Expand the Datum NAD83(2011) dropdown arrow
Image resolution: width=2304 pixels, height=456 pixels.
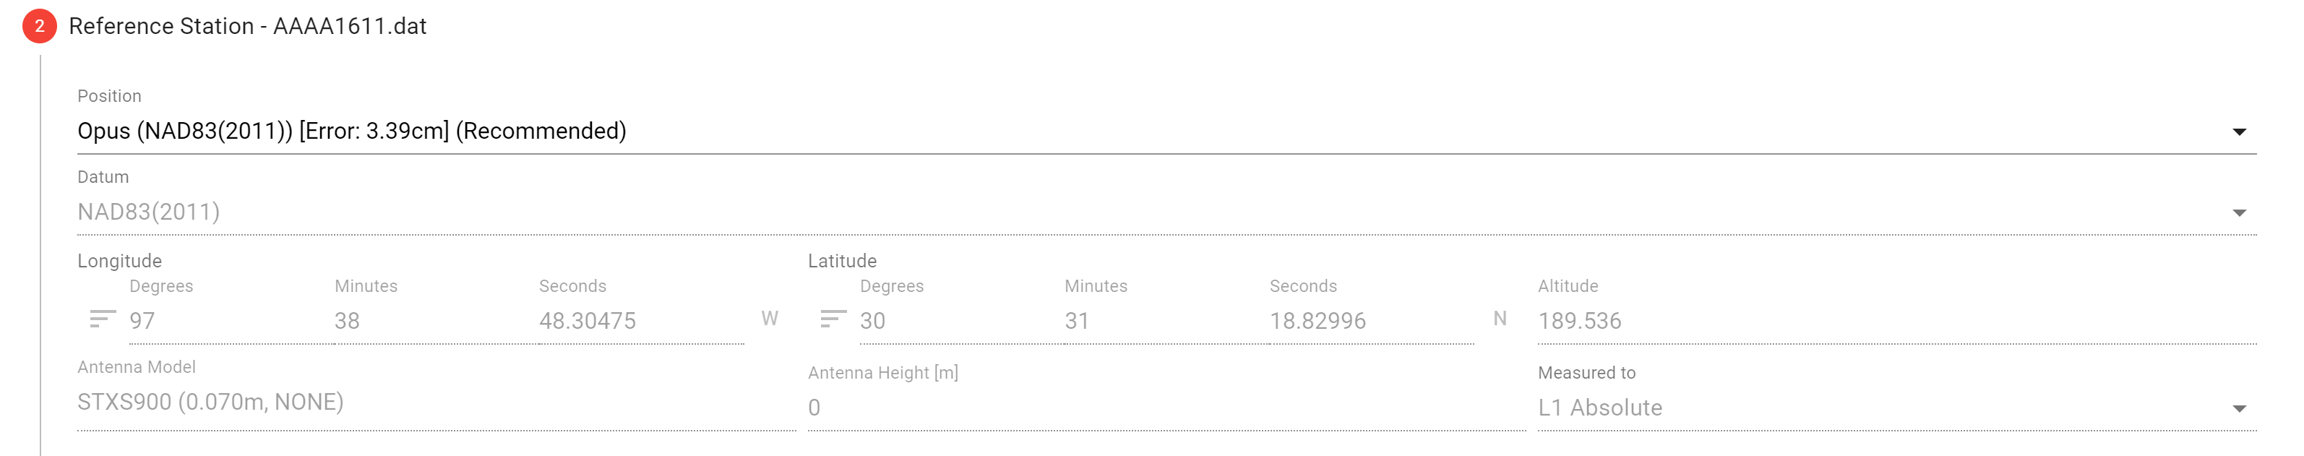coord(2239,213)
